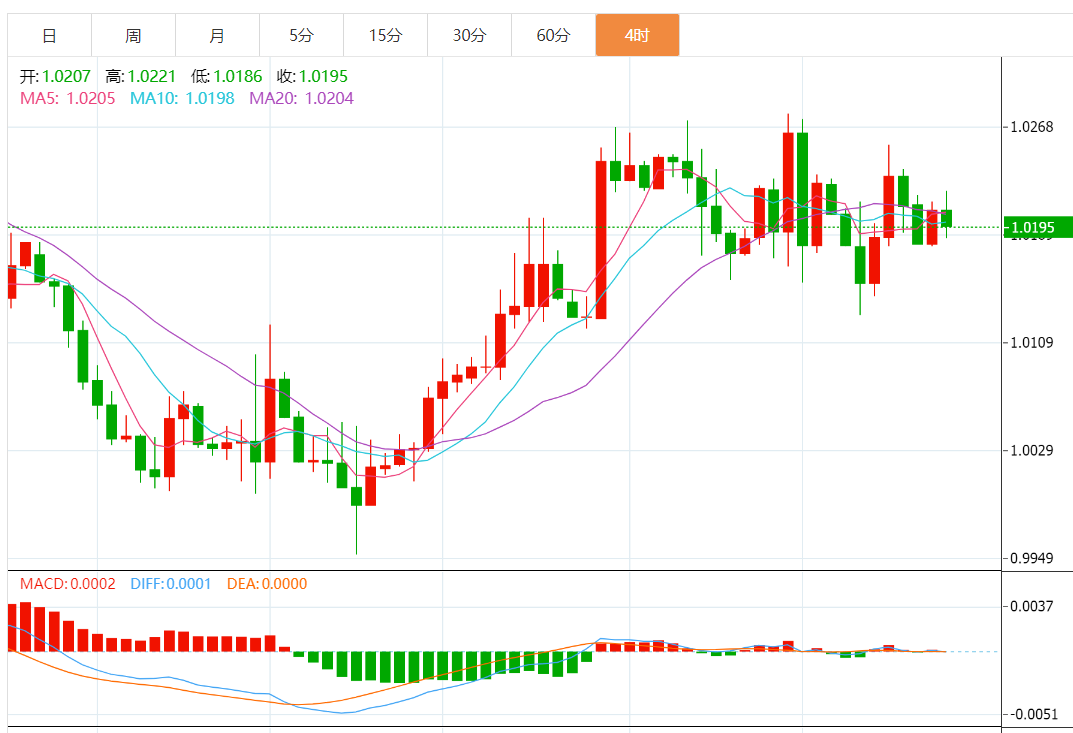Select the 15分 timeframe tab
The image size is (1073, 733).
386,35
